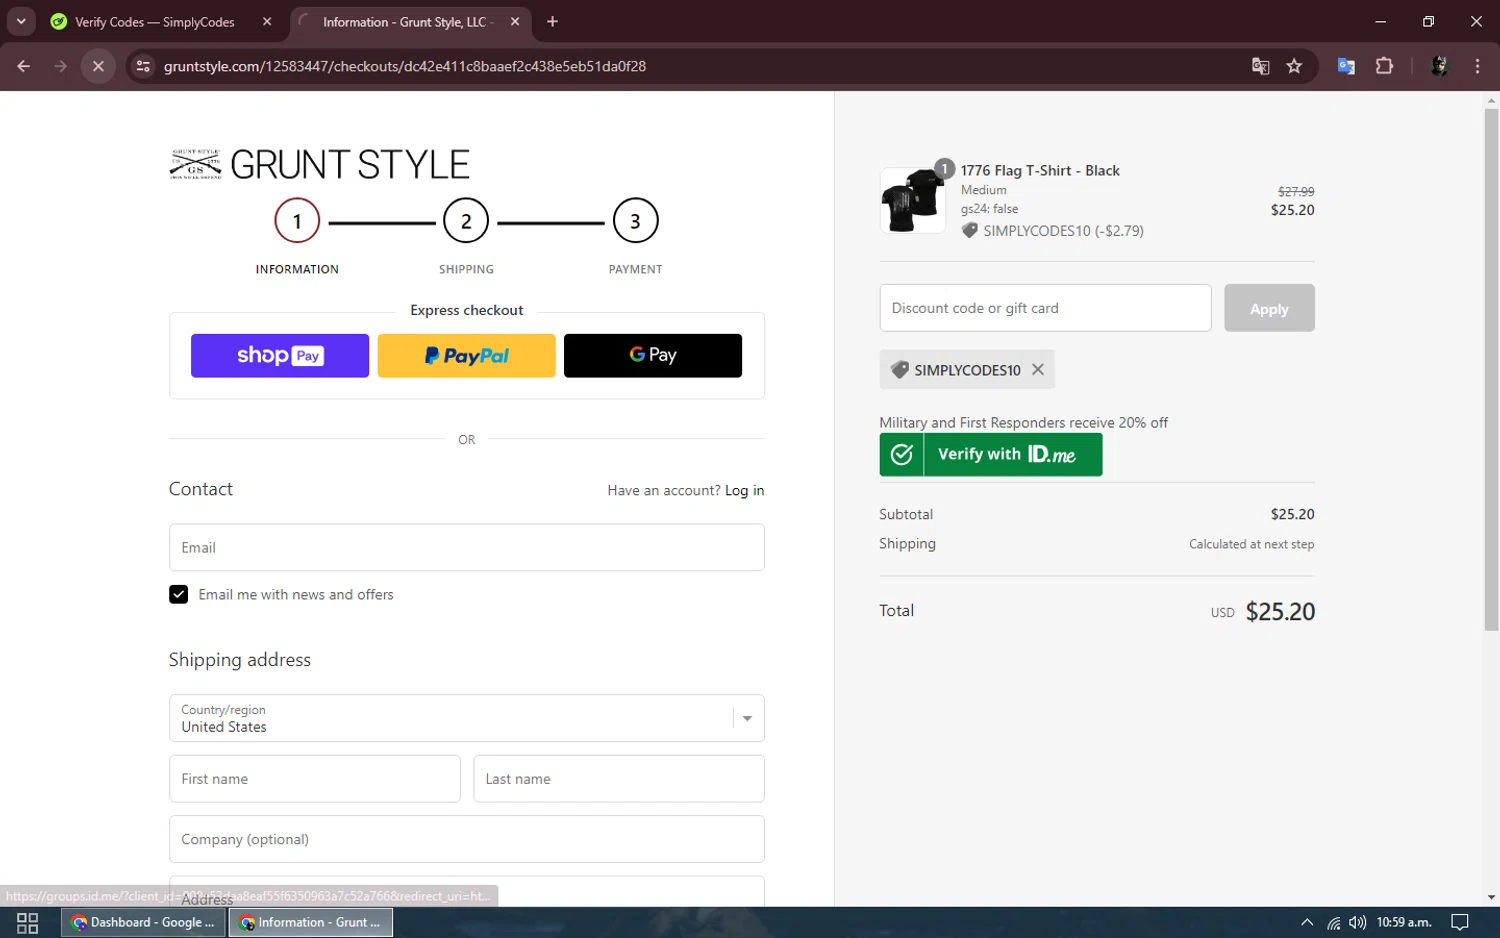
Task: Remove the SIMPLYCODES10 discount code
Action: tap(1038, 369)
